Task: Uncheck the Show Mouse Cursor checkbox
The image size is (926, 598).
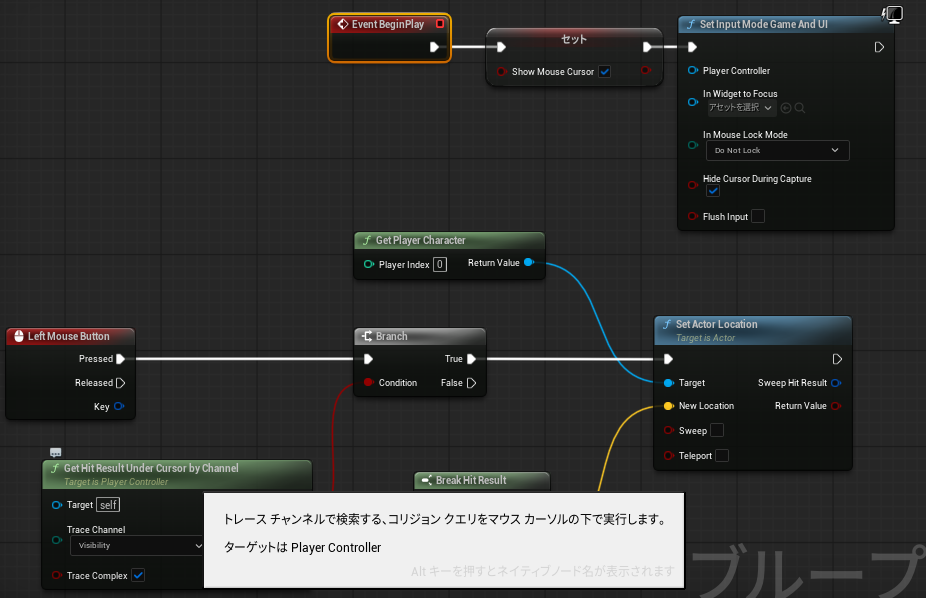Action: click(605, 72)
